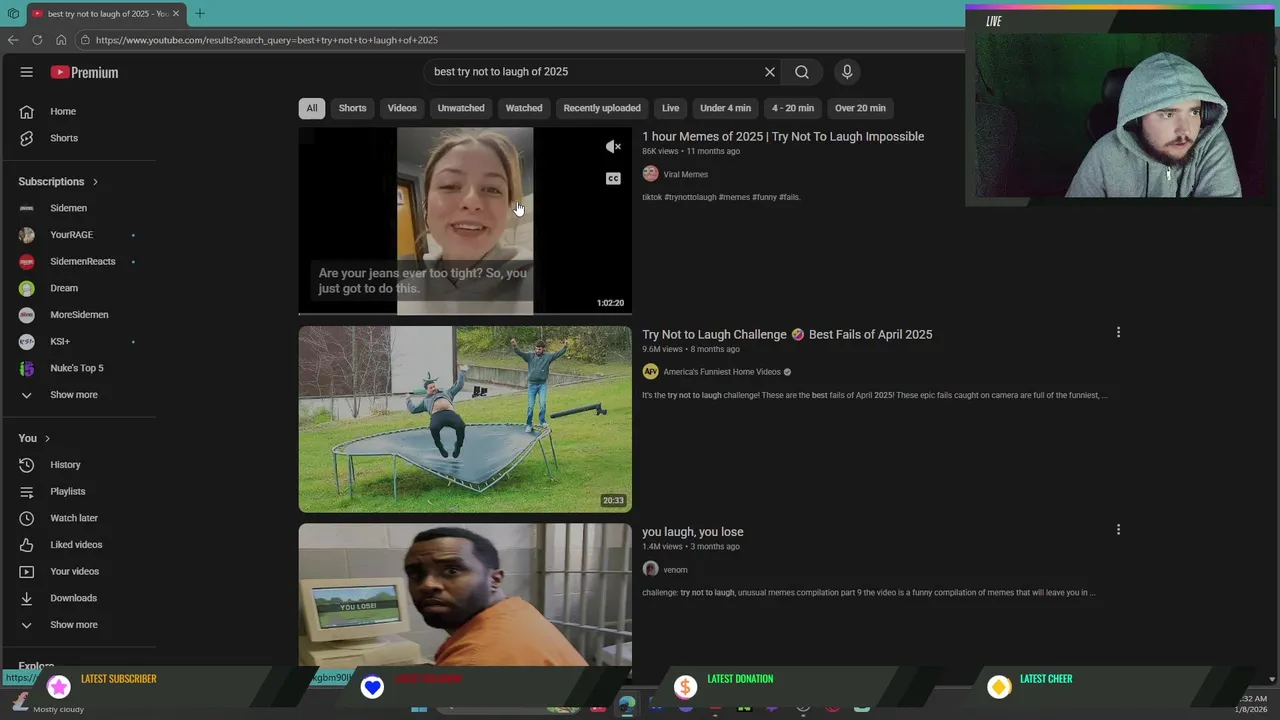
Task: Close the YouTube browser tab
Action: click(x=176, y=14)
